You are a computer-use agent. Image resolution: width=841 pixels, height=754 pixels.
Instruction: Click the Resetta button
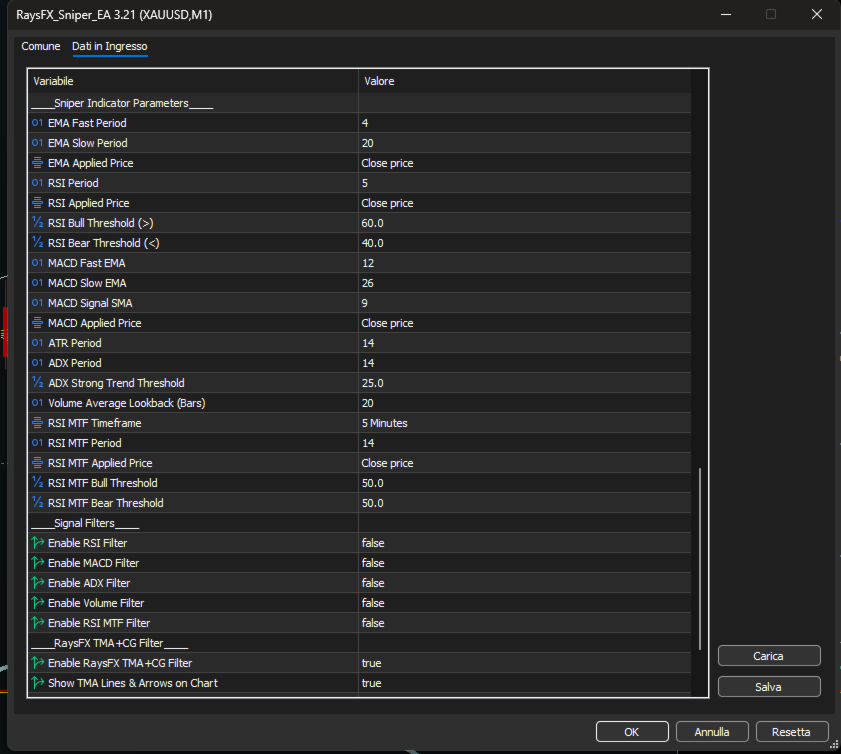pos(791,731)
